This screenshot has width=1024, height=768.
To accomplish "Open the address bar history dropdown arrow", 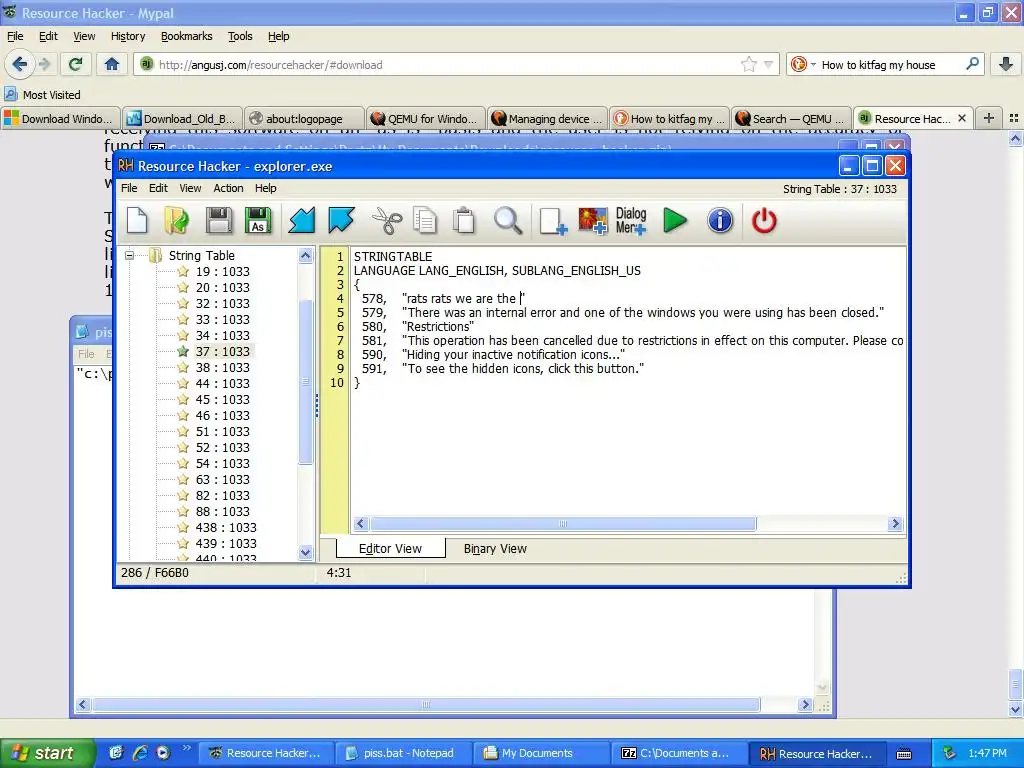I will [x=769, y=65].
